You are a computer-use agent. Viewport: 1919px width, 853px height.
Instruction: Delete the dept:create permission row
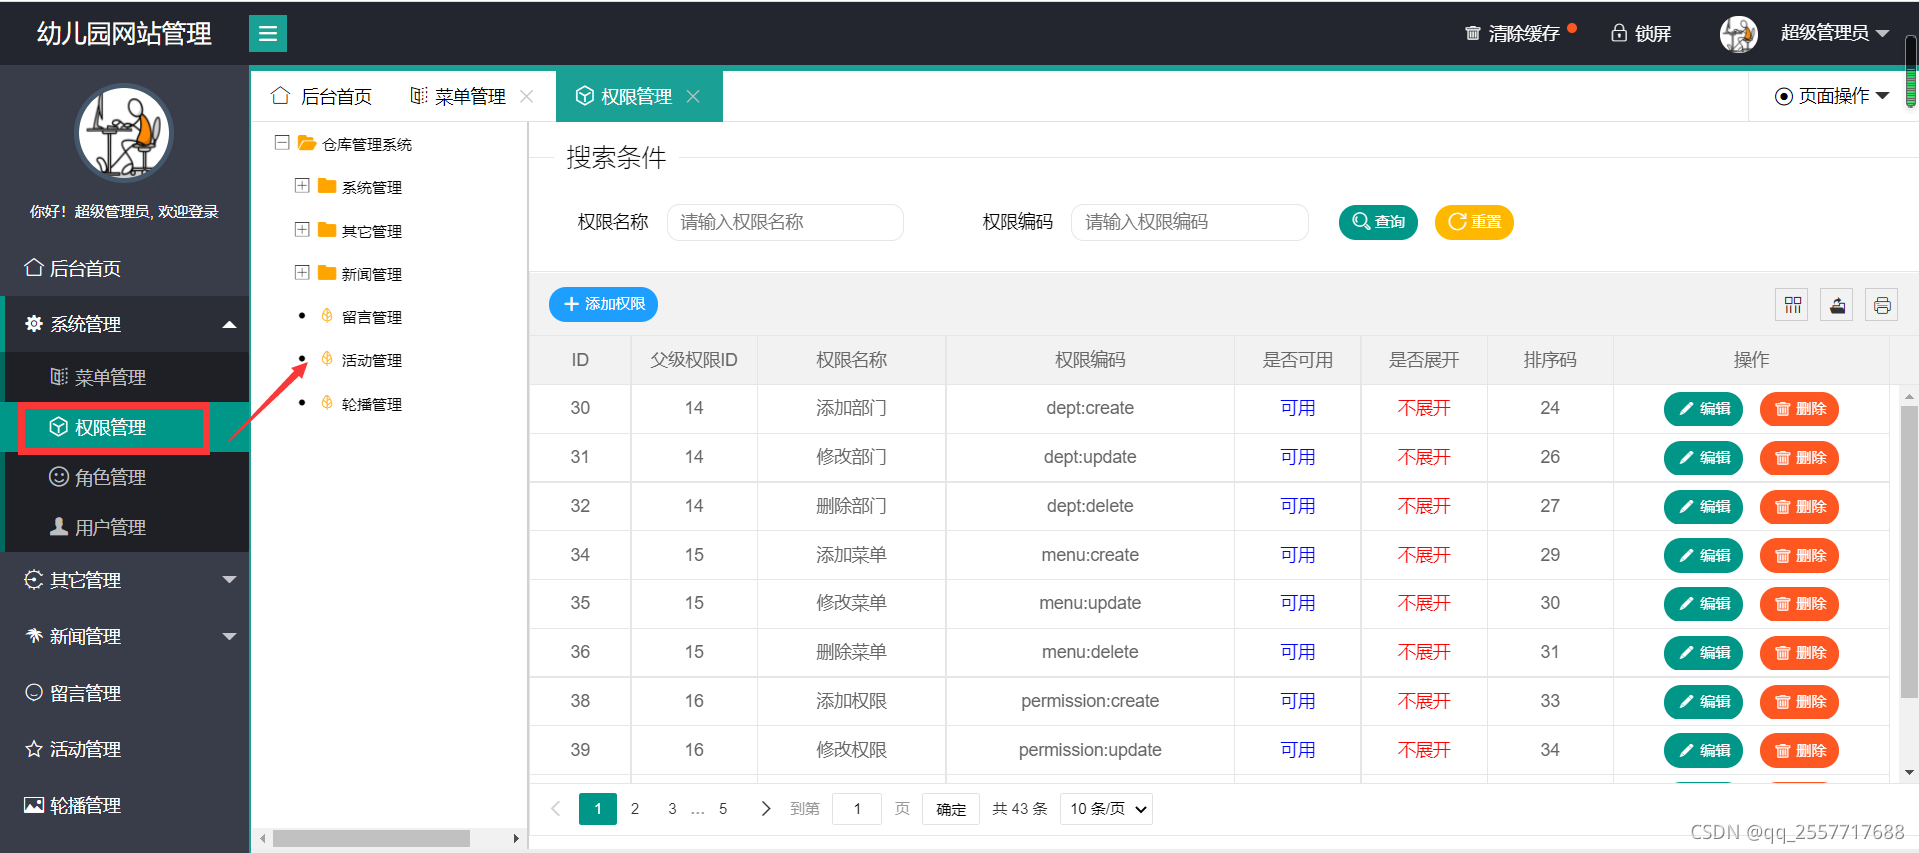[1799, 409]
